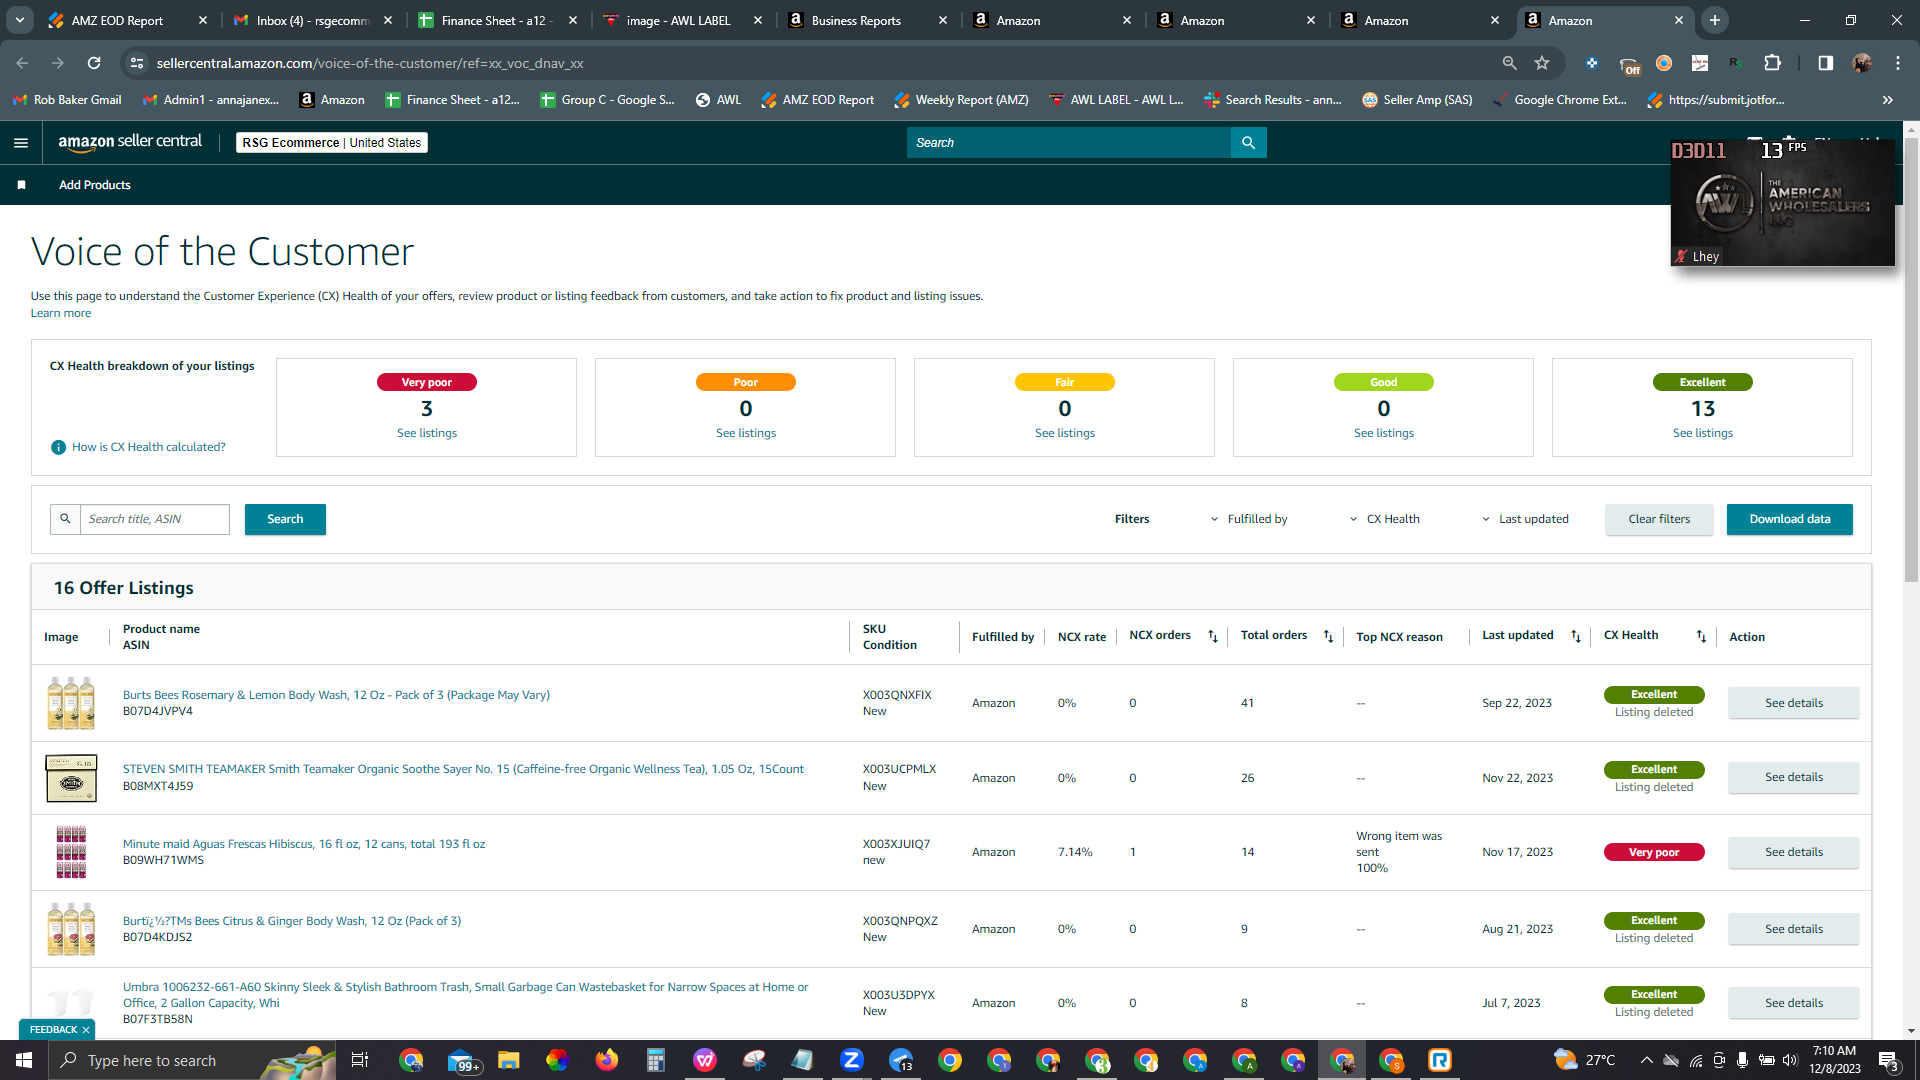Expand the Fulfilled by filter dropdown

click(1249, 519)
